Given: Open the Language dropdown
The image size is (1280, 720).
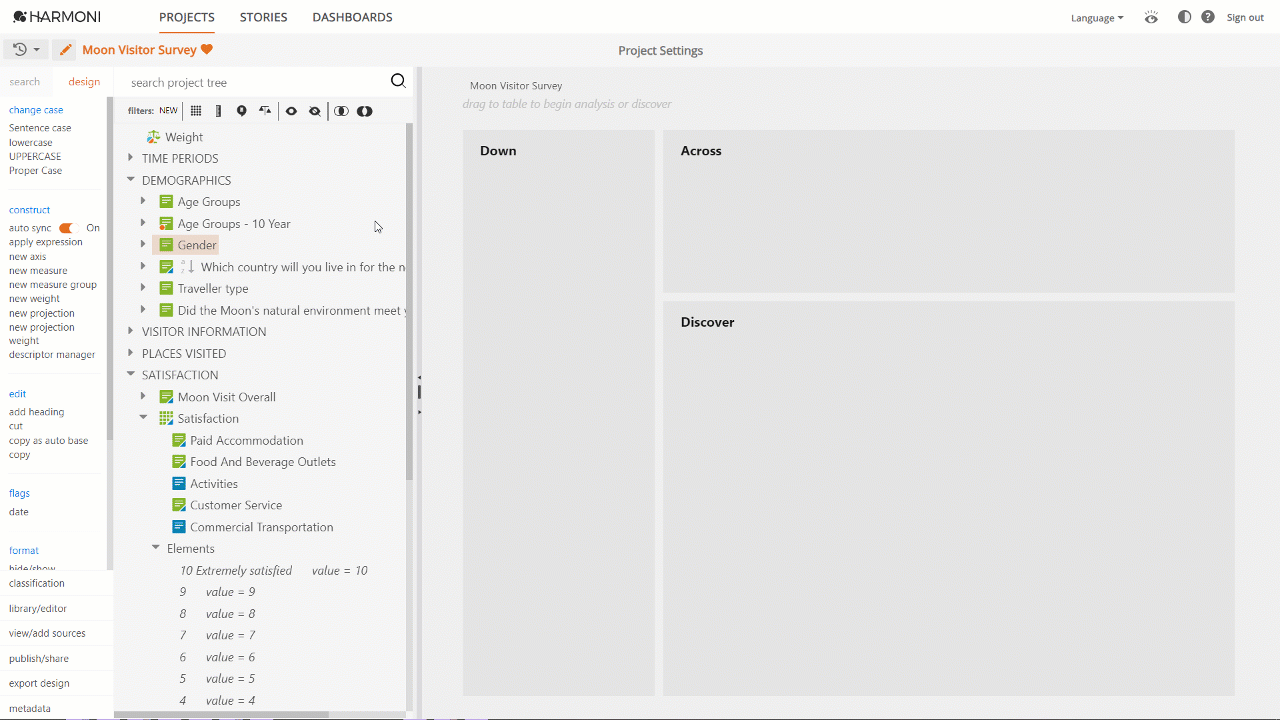Looking at the screenshot, I should (x=1097, y=18).
